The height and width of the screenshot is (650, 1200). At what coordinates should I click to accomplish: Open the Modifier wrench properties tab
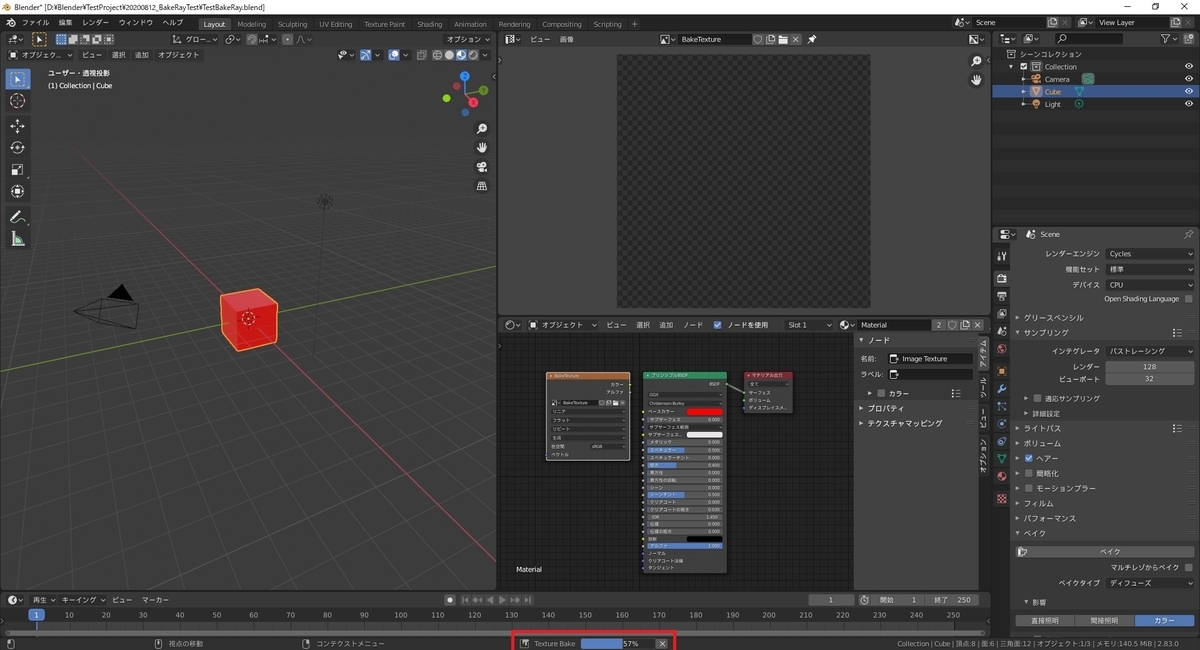tap(1001, 388)
